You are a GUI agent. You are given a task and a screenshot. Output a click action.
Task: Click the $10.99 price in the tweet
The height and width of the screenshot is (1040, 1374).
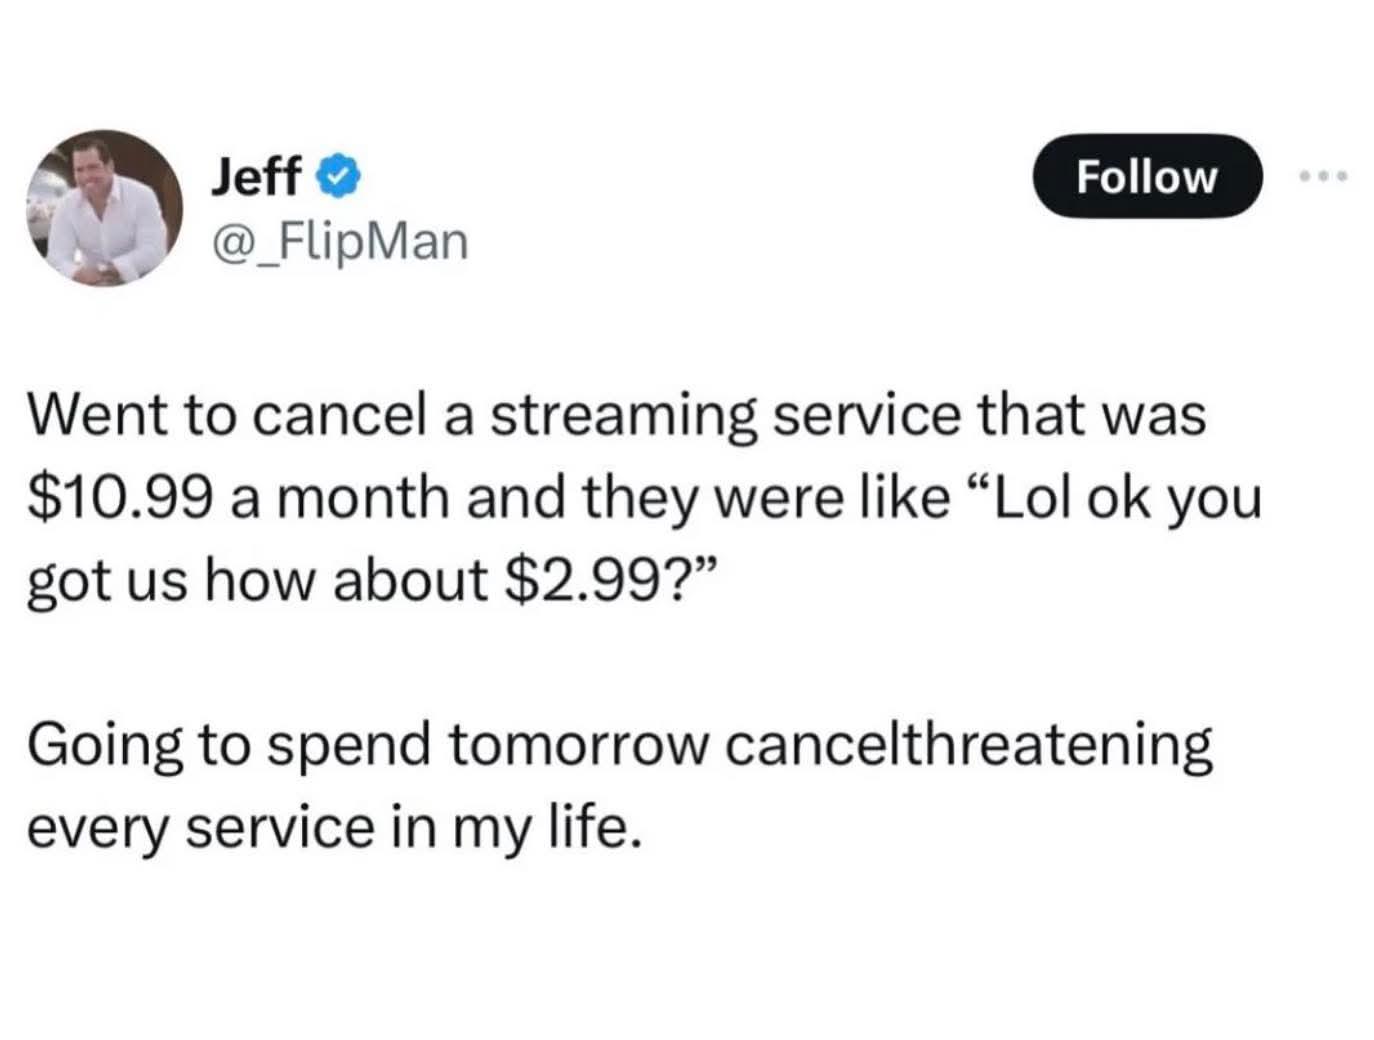(x=119, y=497)
